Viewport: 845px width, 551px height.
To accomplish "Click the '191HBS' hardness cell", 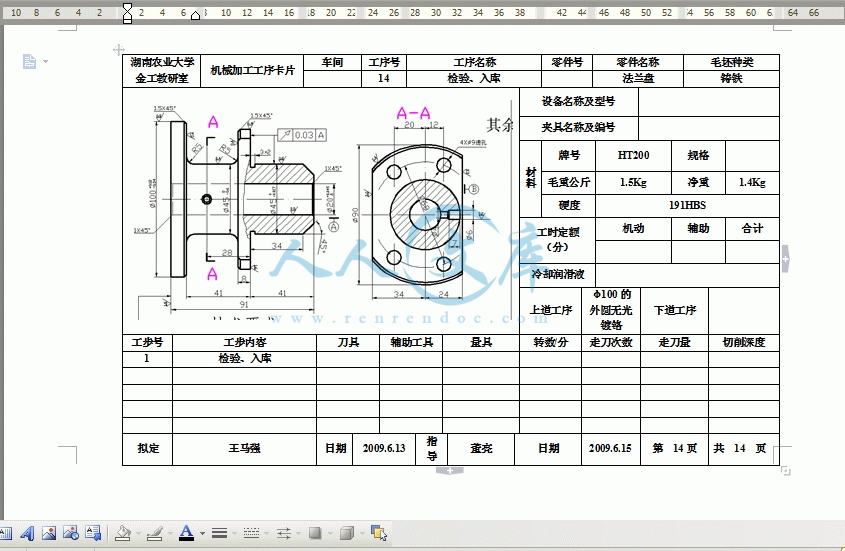I will point(687,205).
